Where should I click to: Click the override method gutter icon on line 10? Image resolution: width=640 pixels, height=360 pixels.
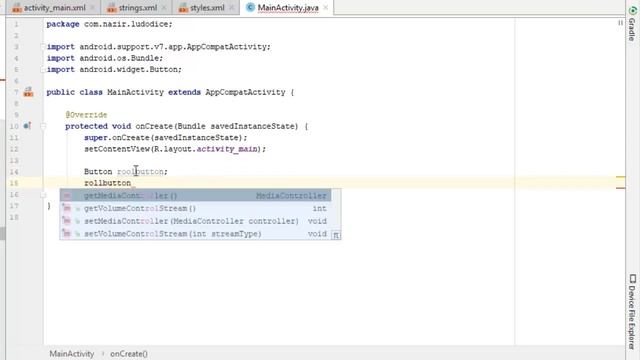(27, 126)
